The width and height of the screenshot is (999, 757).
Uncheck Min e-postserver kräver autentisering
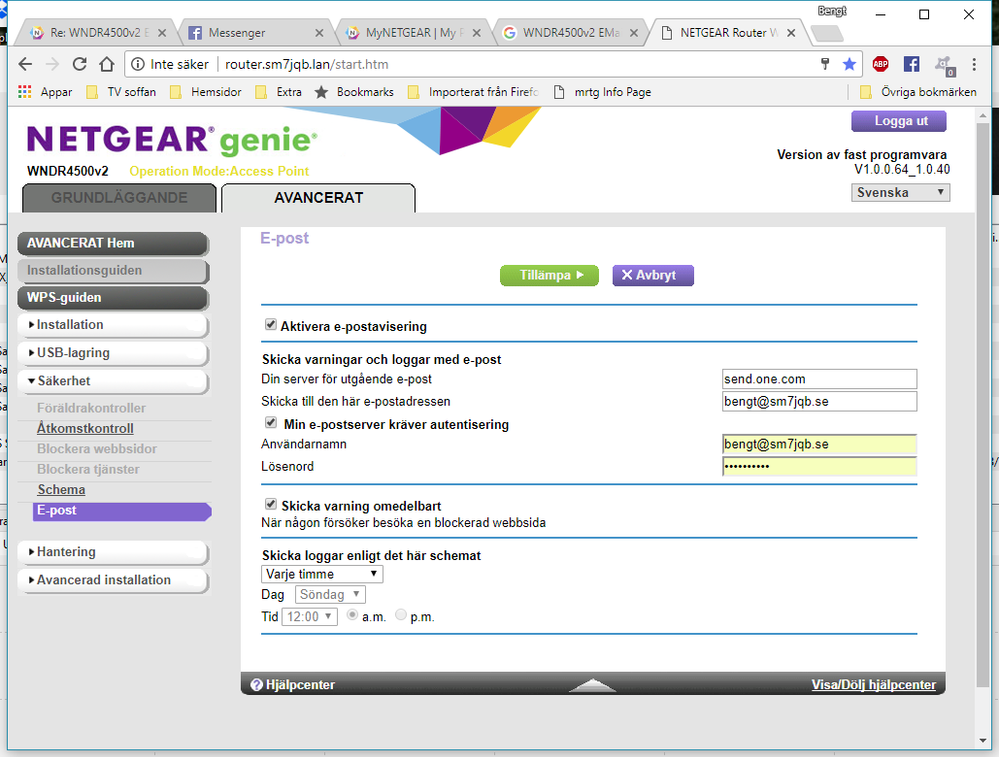pyautogui.click(x=271, y=423)
